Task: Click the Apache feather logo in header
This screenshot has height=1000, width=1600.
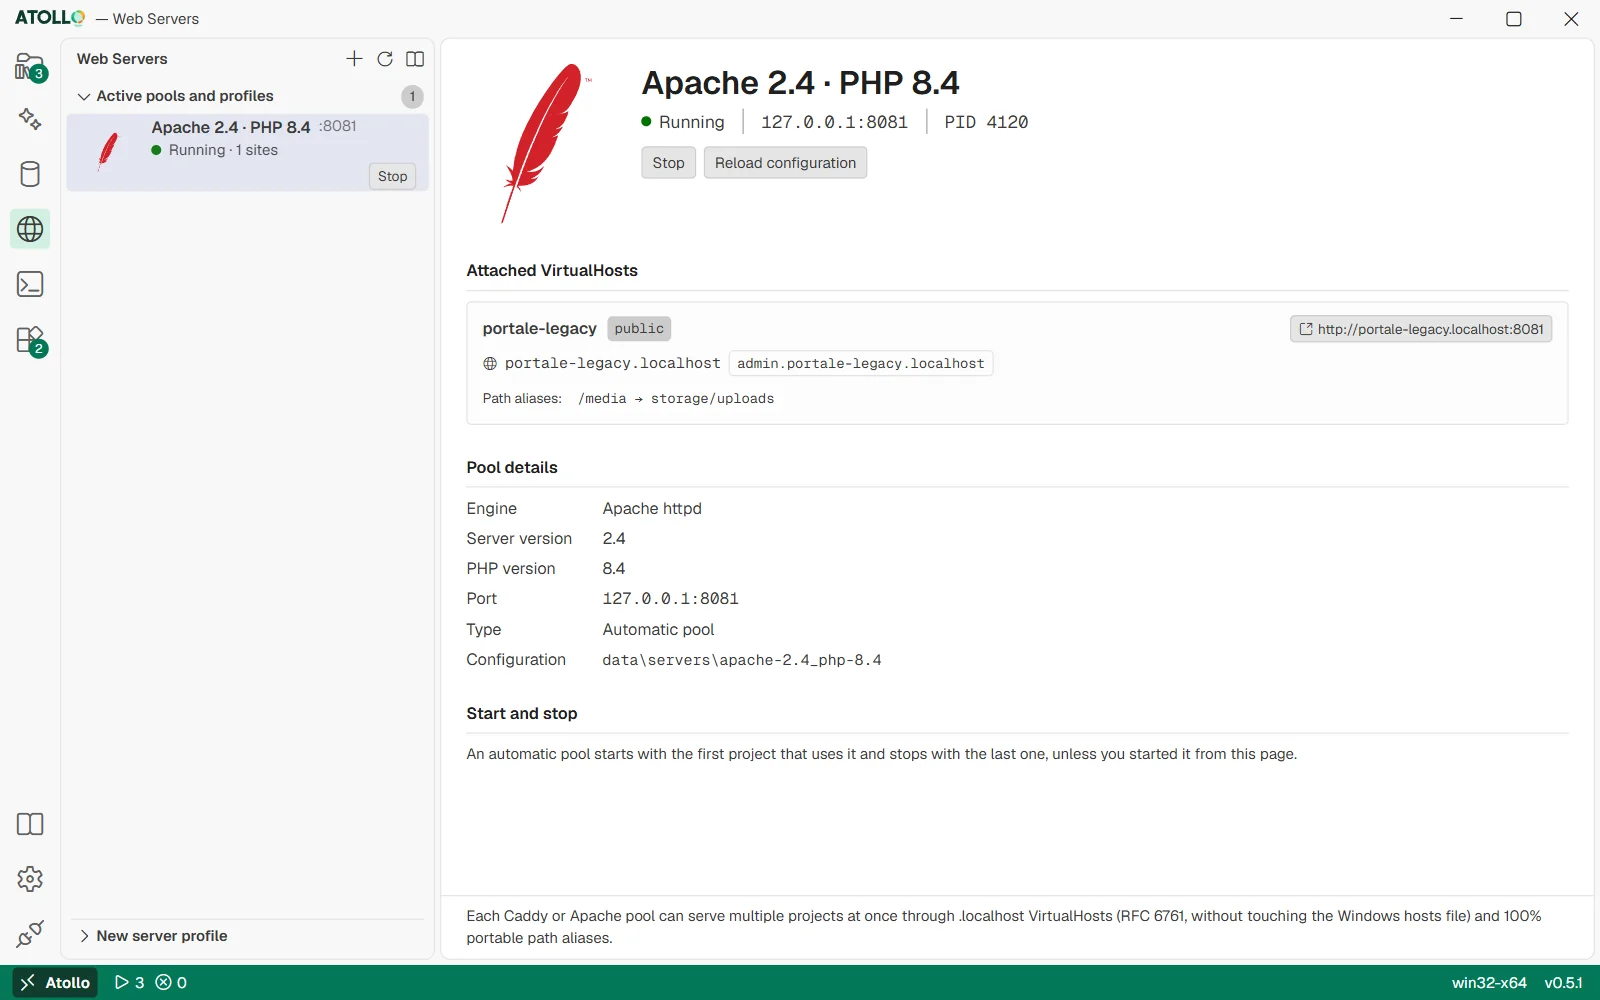Action: tap(545, 142)
